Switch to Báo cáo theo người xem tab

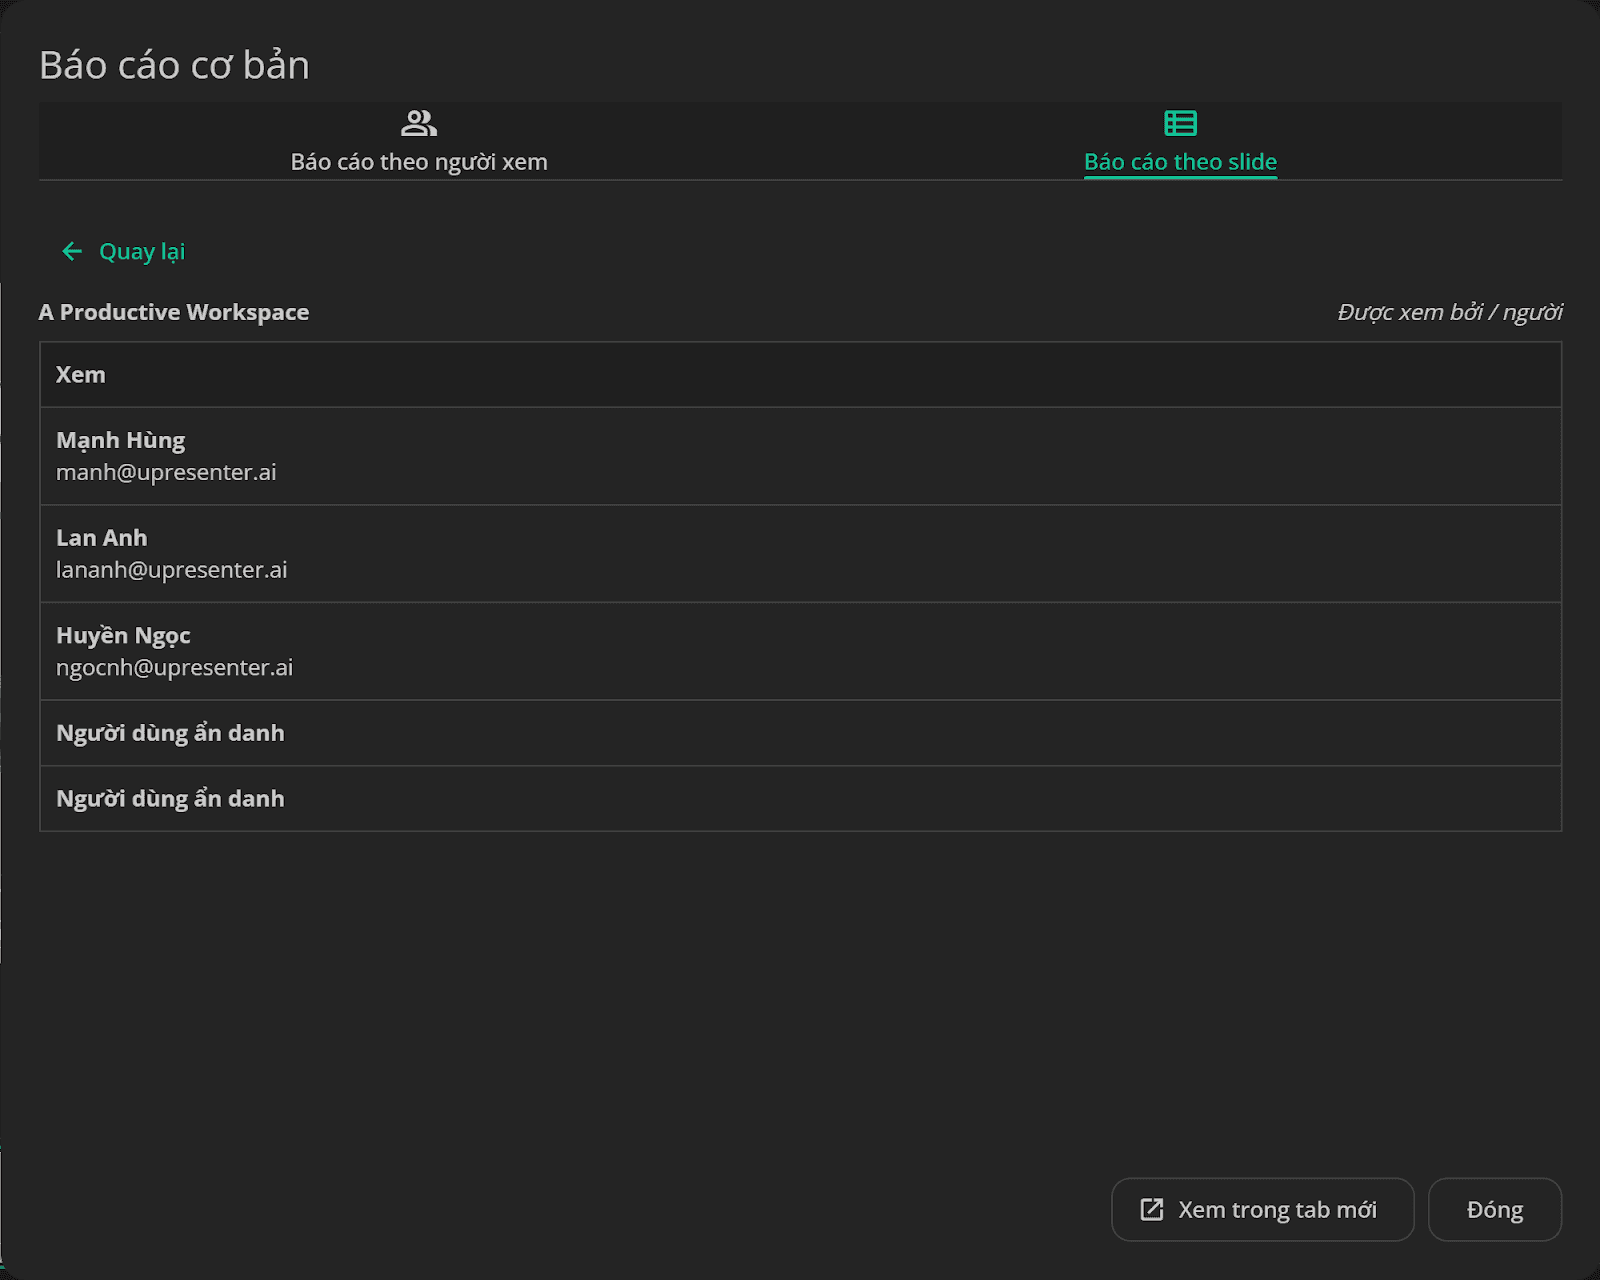click(419, 142)
